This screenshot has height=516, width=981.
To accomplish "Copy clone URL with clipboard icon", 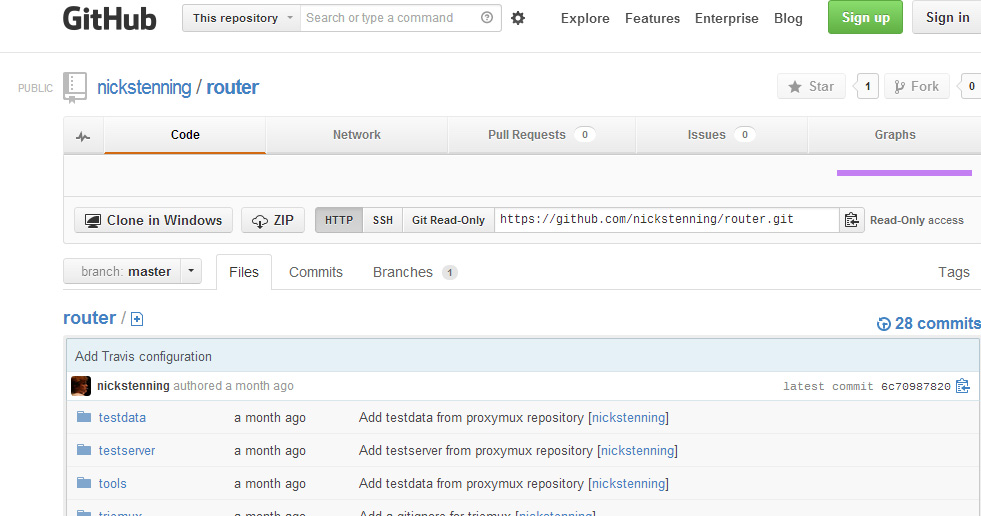I will tap(851, 220).
